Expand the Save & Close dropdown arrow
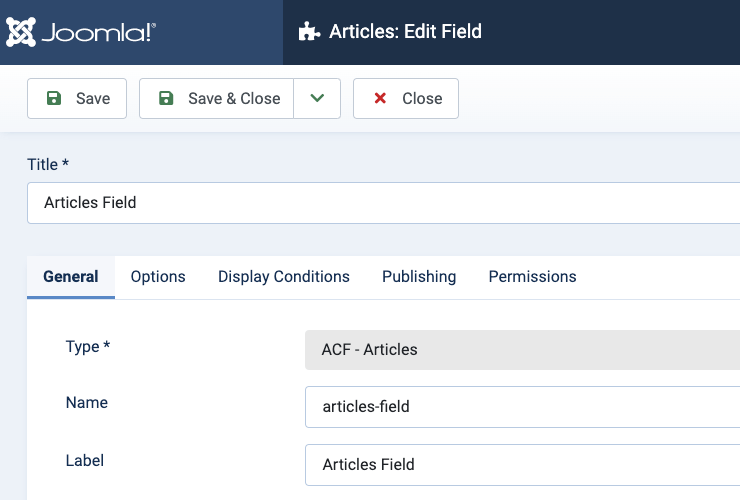This screenshot has width=740, height=500. [x=317, y=98]
